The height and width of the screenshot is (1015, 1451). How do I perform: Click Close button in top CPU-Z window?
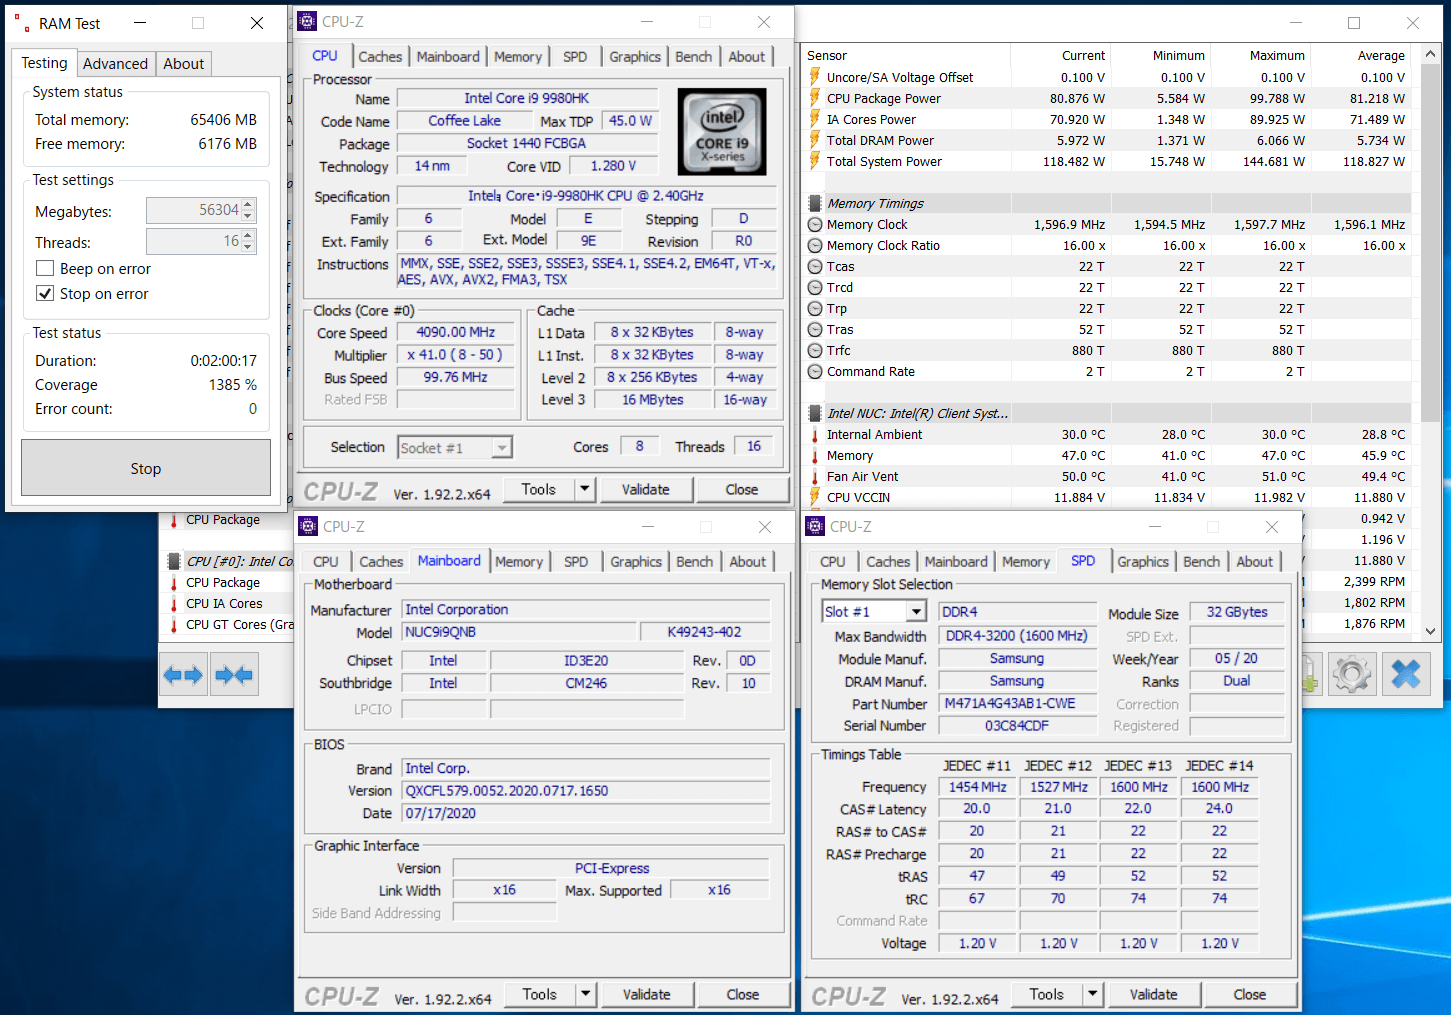click(742, 490)
